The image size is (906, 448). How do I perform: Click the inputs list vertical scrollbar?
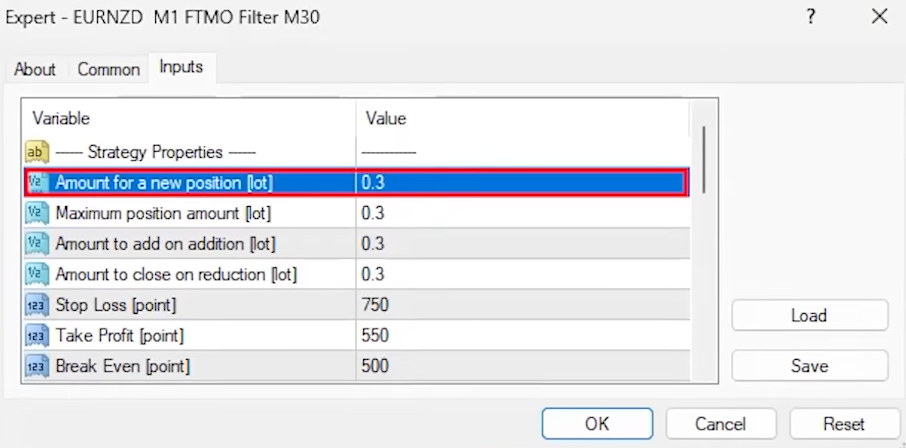pos(705,160)
